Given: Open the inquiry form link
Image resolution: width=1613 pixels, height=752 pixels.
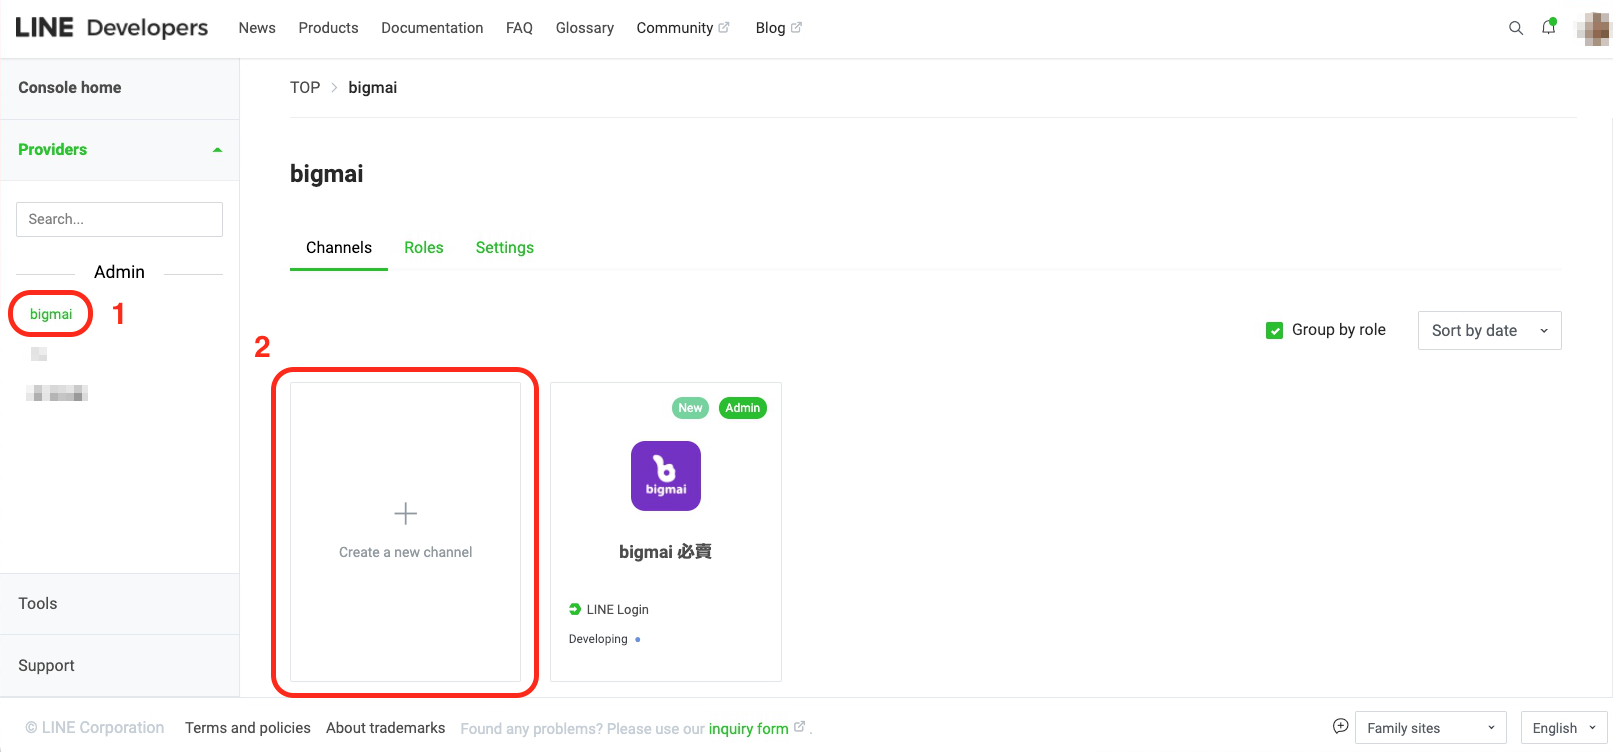Looking at the screenshot, I should coord(749,729).
